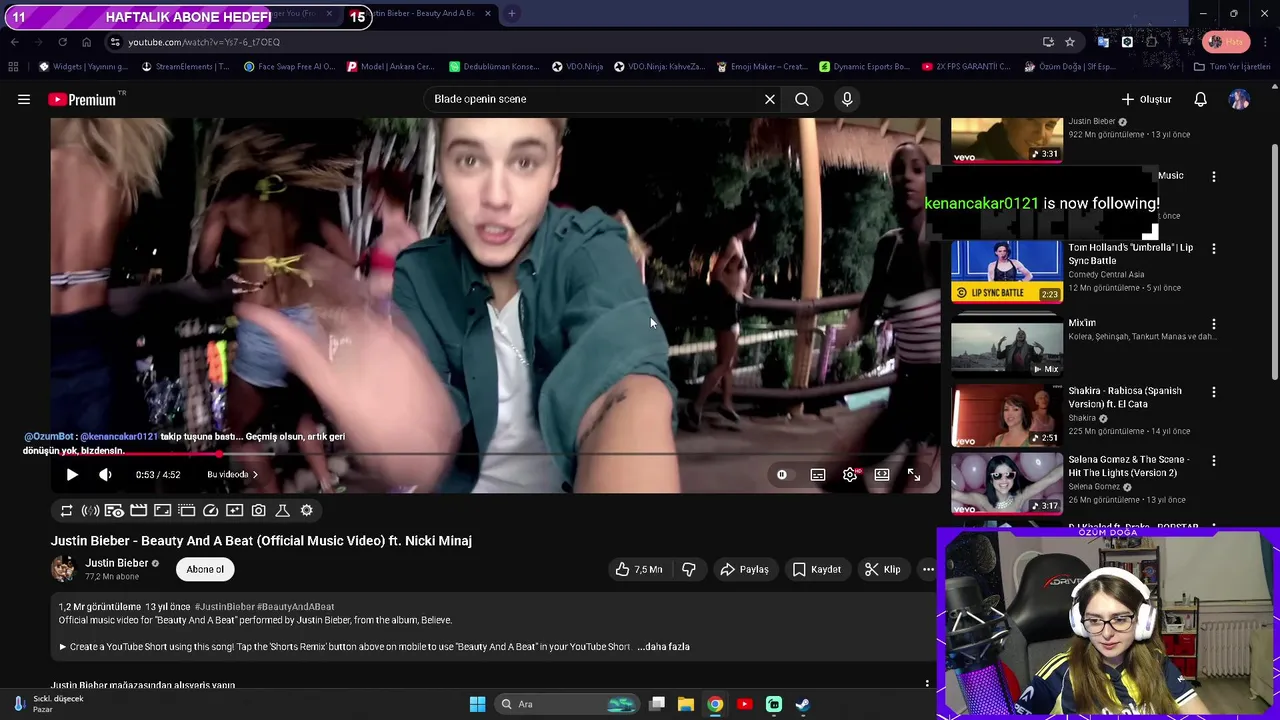Screen dimensions: 1280x720
Task: Open Dynamic Esports bookmark
Action: click(864, 67)
